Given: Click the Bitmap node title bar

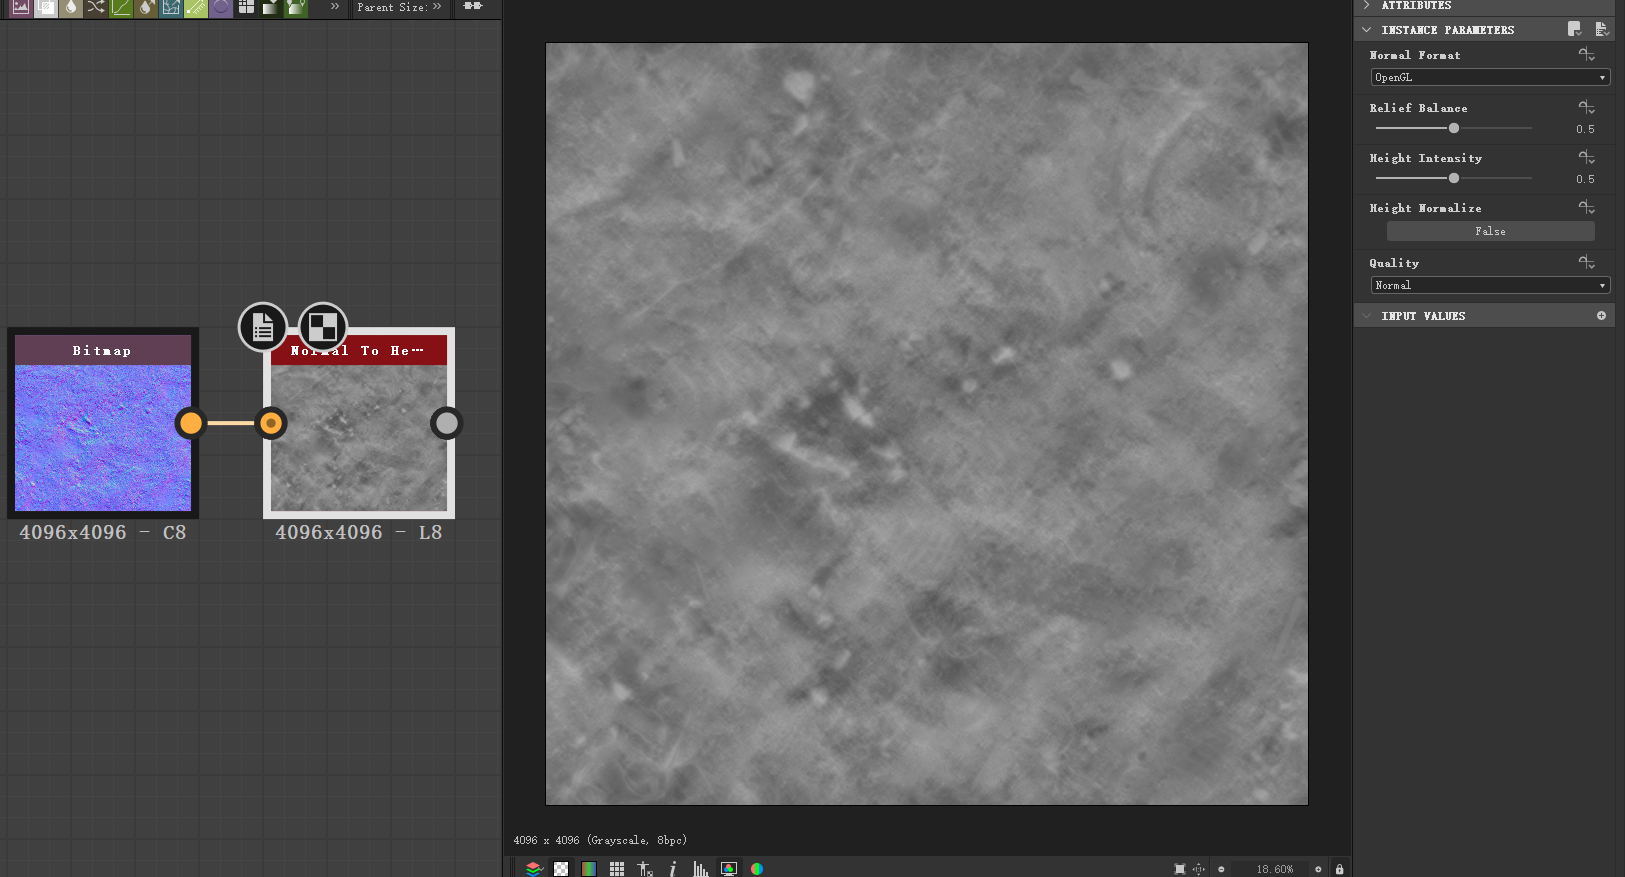Looking at the screenshot, I should (103, 350).
